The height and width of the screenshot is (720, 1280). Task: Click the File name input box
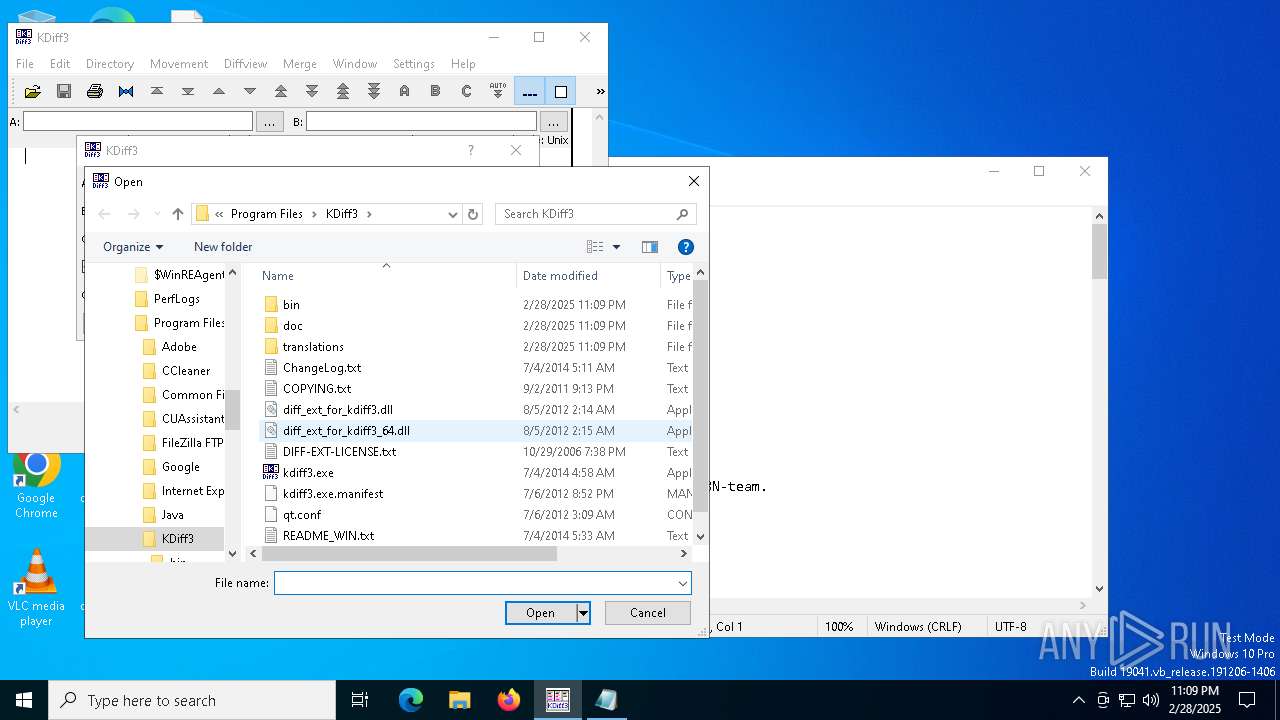476,583
